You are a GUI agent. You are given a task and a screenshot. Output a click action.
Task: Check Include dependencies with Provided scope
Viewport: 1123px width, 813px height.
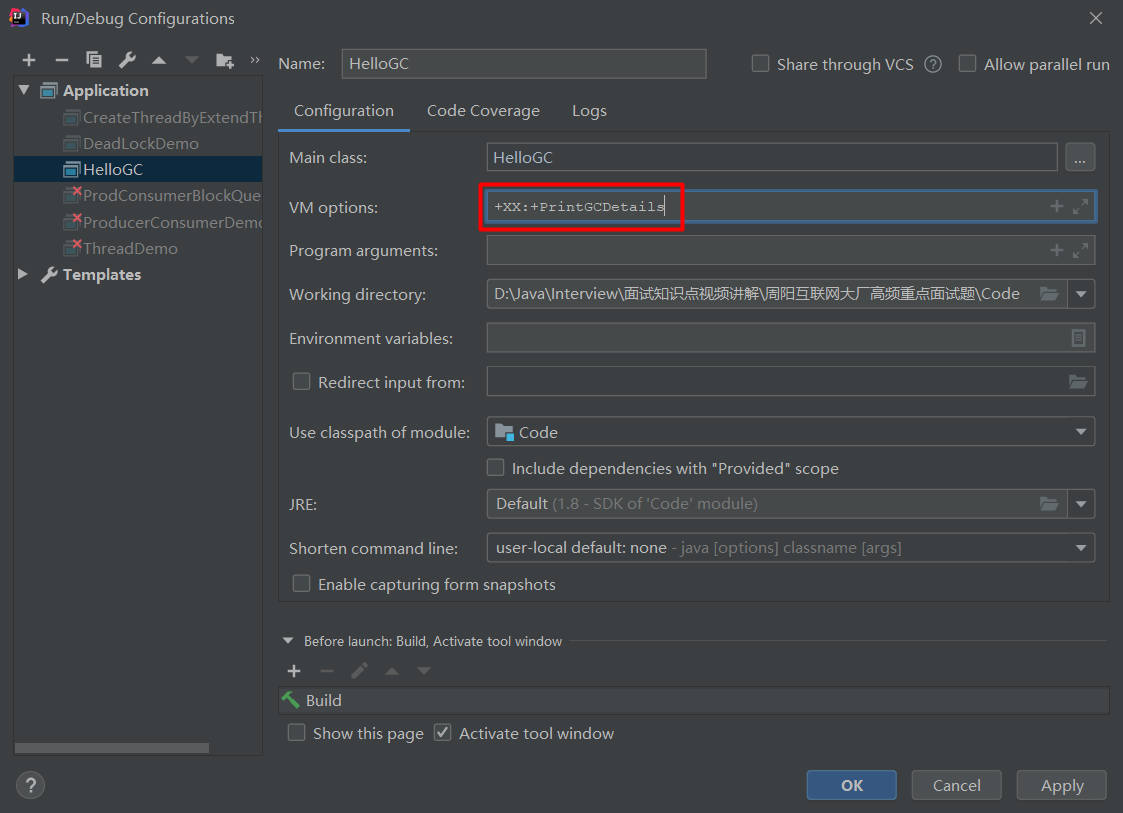495,468
